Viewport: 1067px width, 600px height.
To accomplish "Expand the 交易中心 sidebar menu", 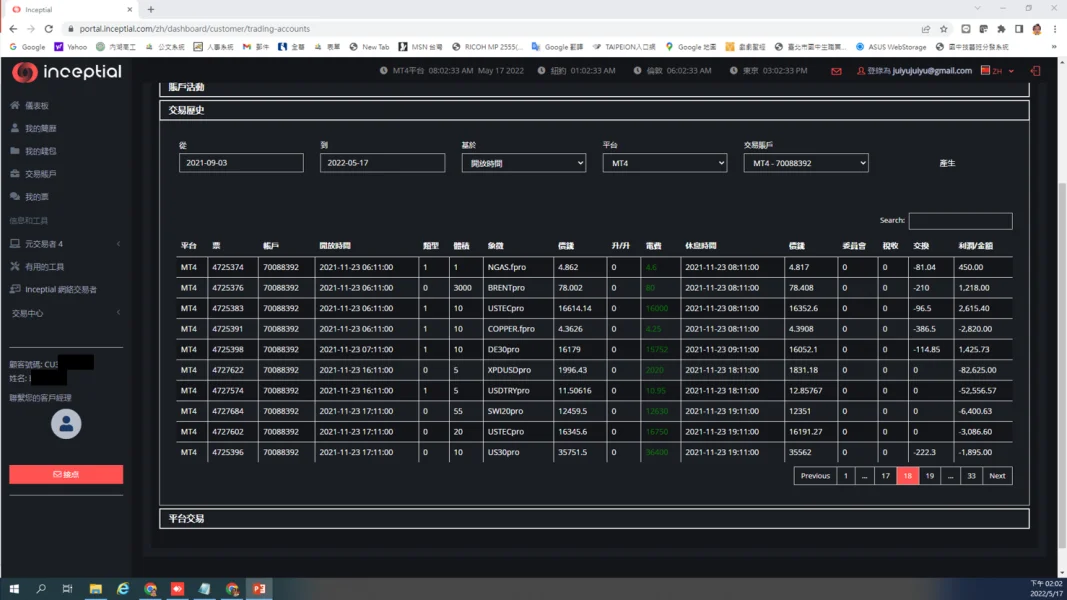I will point(65,313).
